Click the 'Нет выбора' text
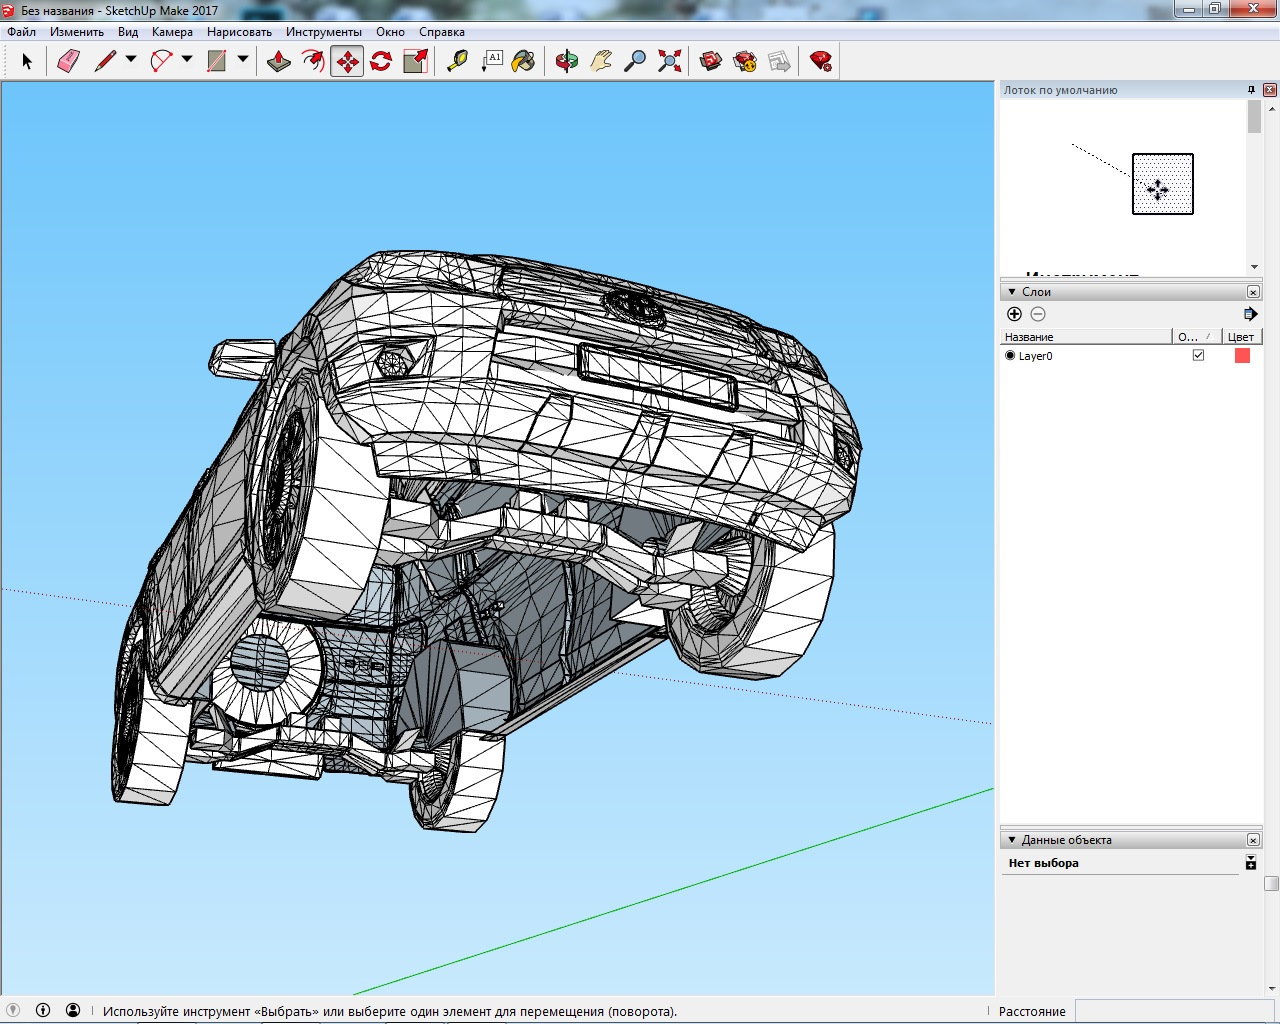1280x1024 pixels. 1043,863
